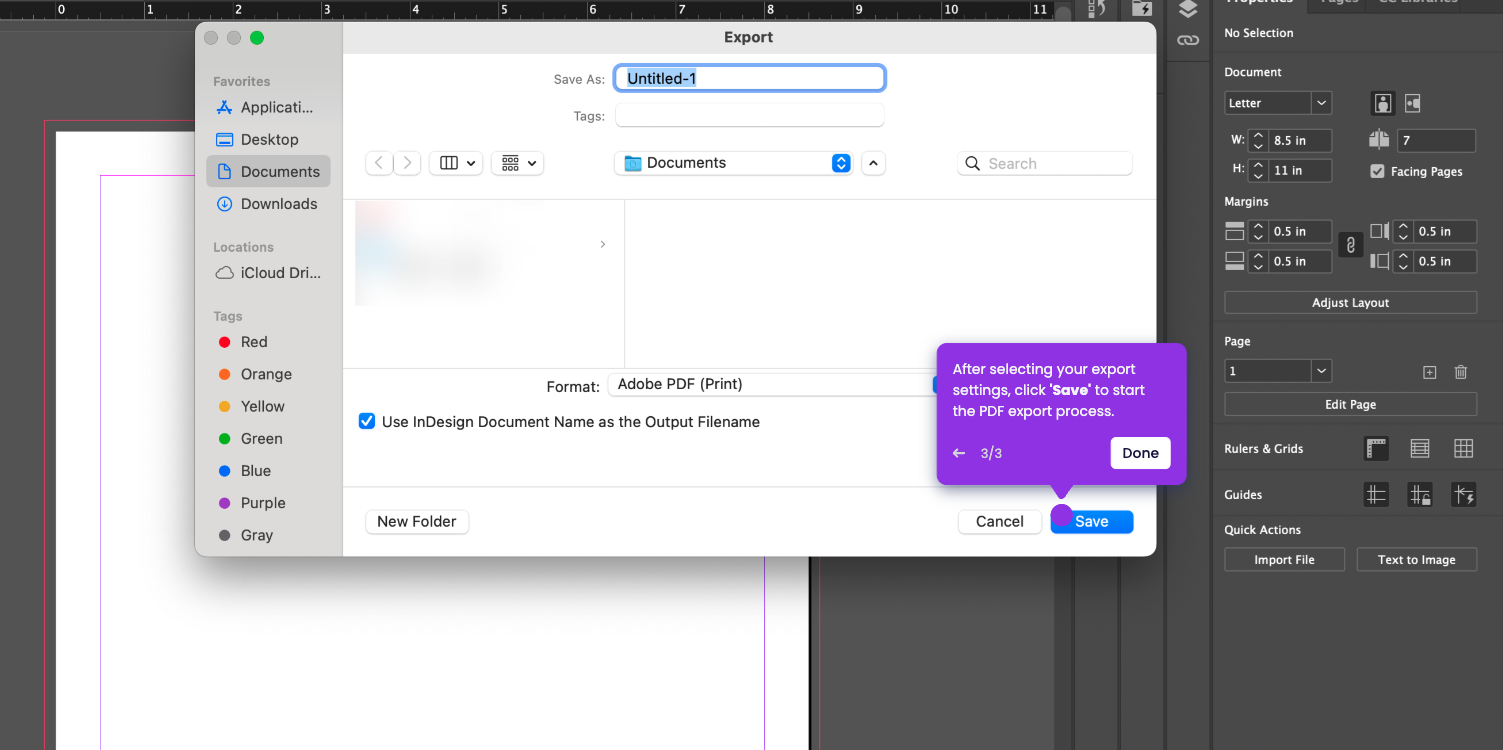Click the Edit Page button

point(1351,404)
